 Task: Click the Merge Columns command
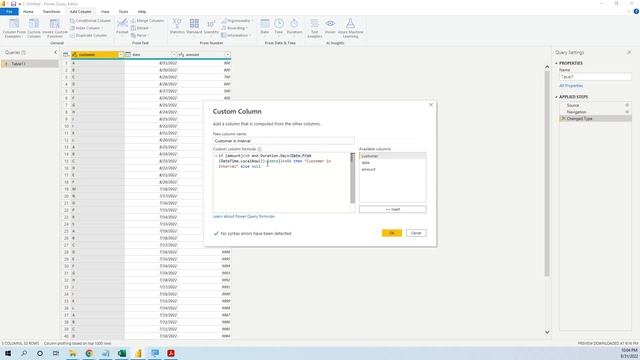pyautogui.click(x=147, y=21)
